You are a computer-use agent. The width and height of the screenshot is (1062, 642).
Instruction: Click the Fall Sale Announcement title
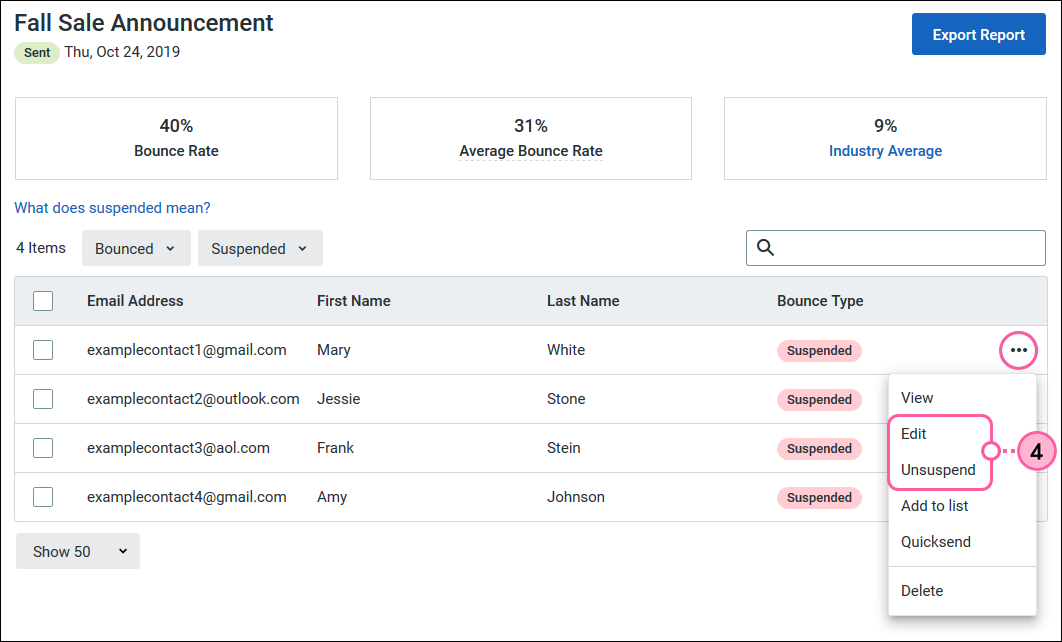coord(144,23)
